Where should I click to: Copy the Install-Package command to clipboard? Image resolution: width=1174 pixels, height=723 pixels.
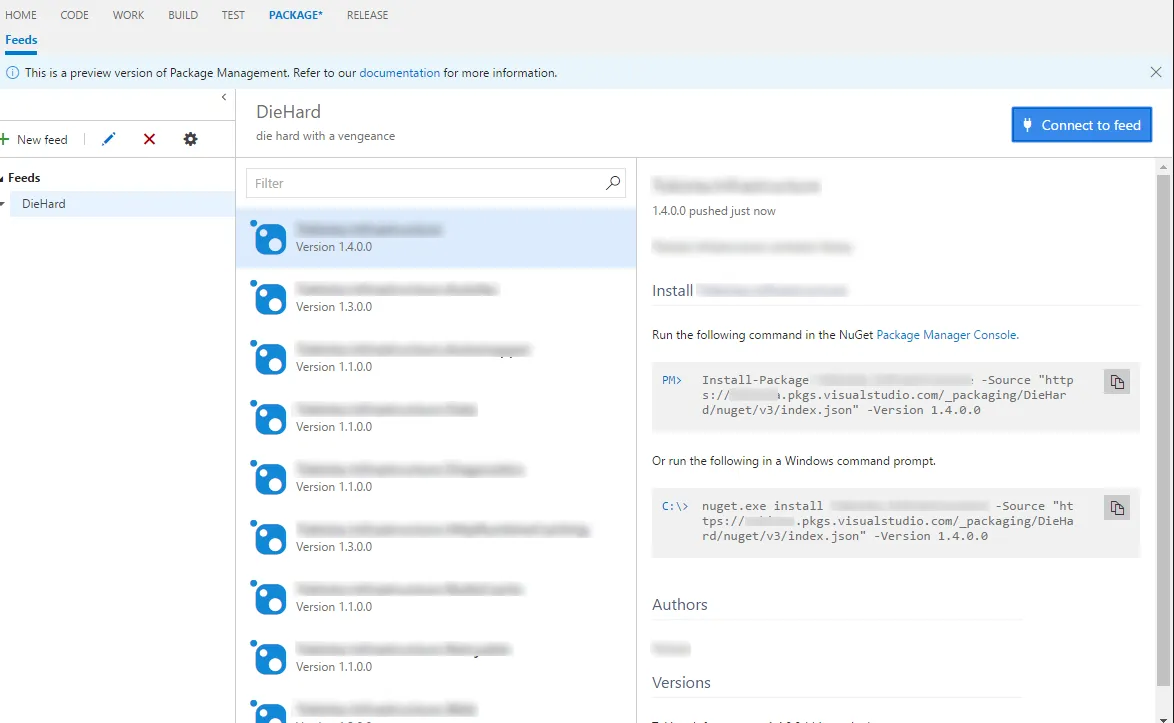1116,381
